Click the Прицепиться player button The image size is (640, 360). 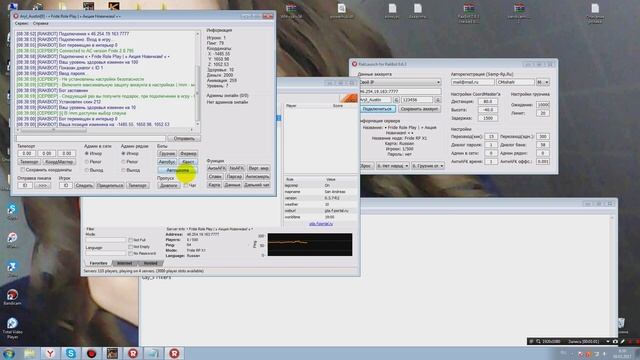[x=110, y=185]
